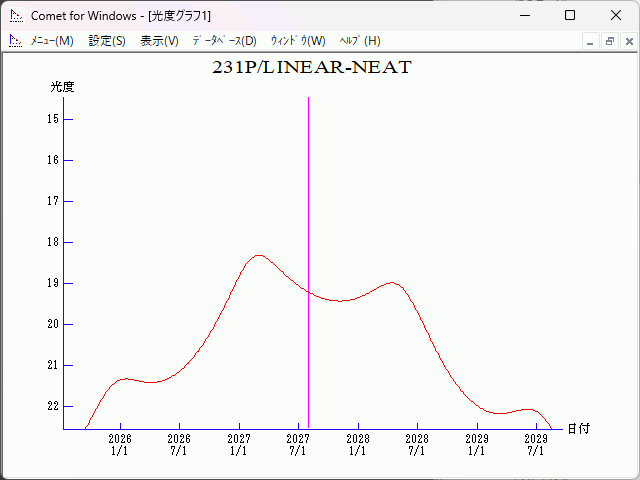Click the 日付 date axis label
Image resolution: width=640 pixels, height=480 pixels.
578,429
